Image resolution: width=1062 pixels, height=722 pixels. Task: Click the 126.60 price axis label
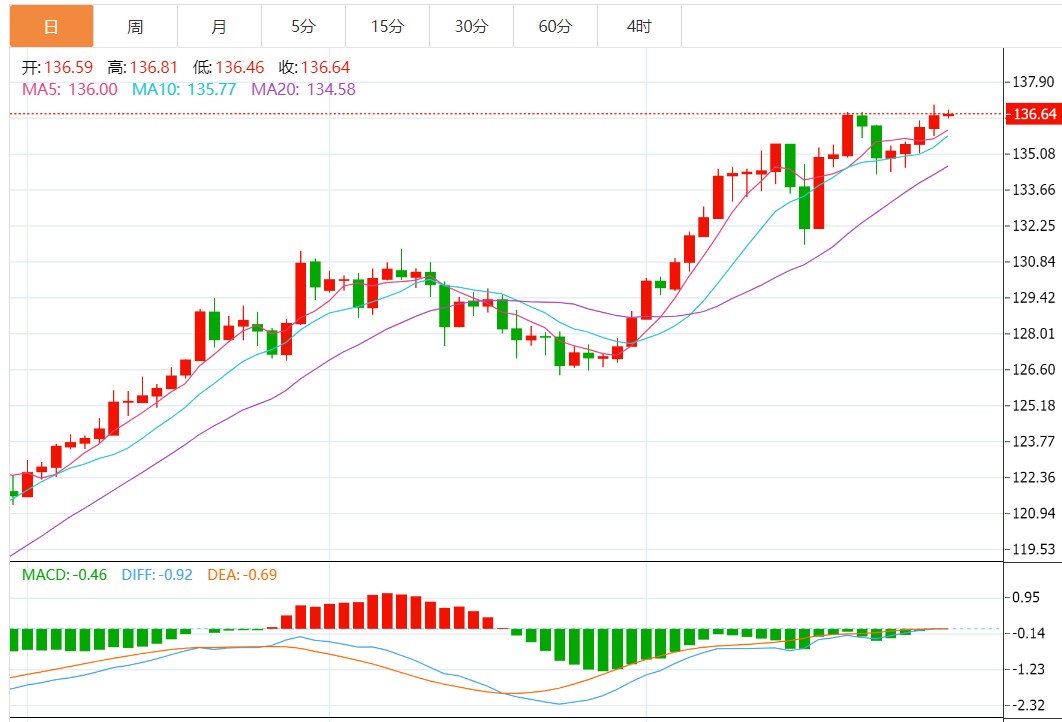click(1034, 369)
